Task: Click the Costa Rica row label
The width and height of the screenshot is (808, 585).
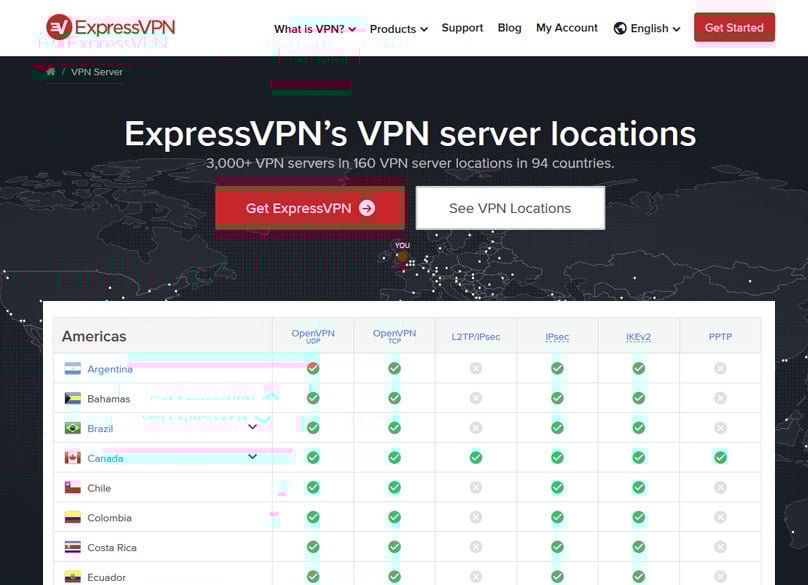Action: coord(112,548)
